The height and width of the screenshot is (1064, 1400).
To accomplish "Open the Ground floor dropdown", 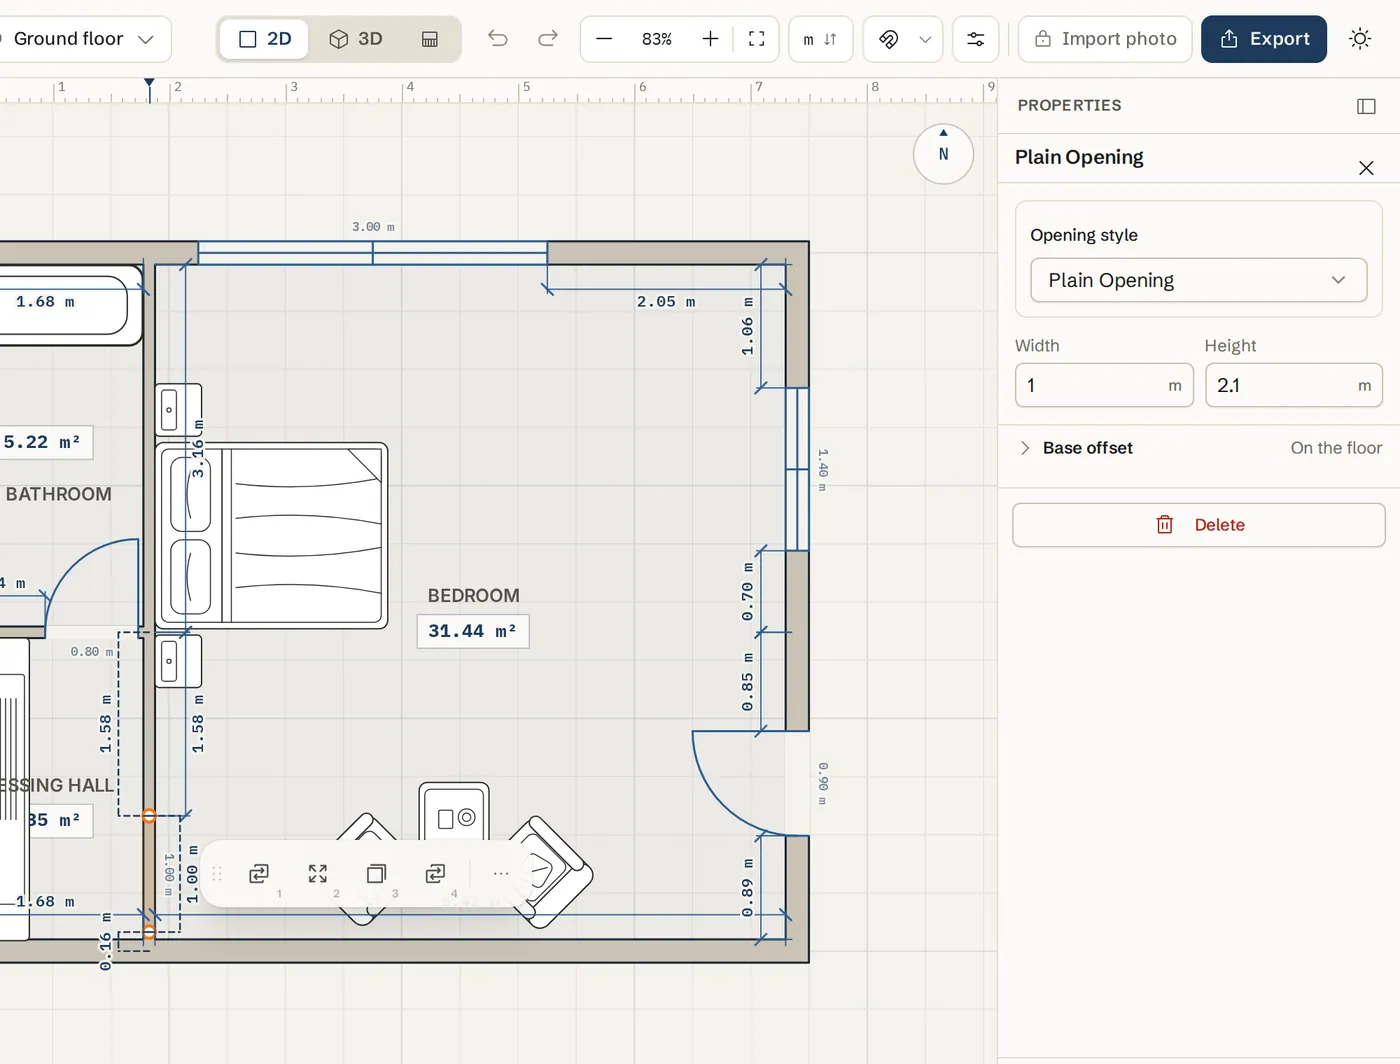I will [84, 39].
